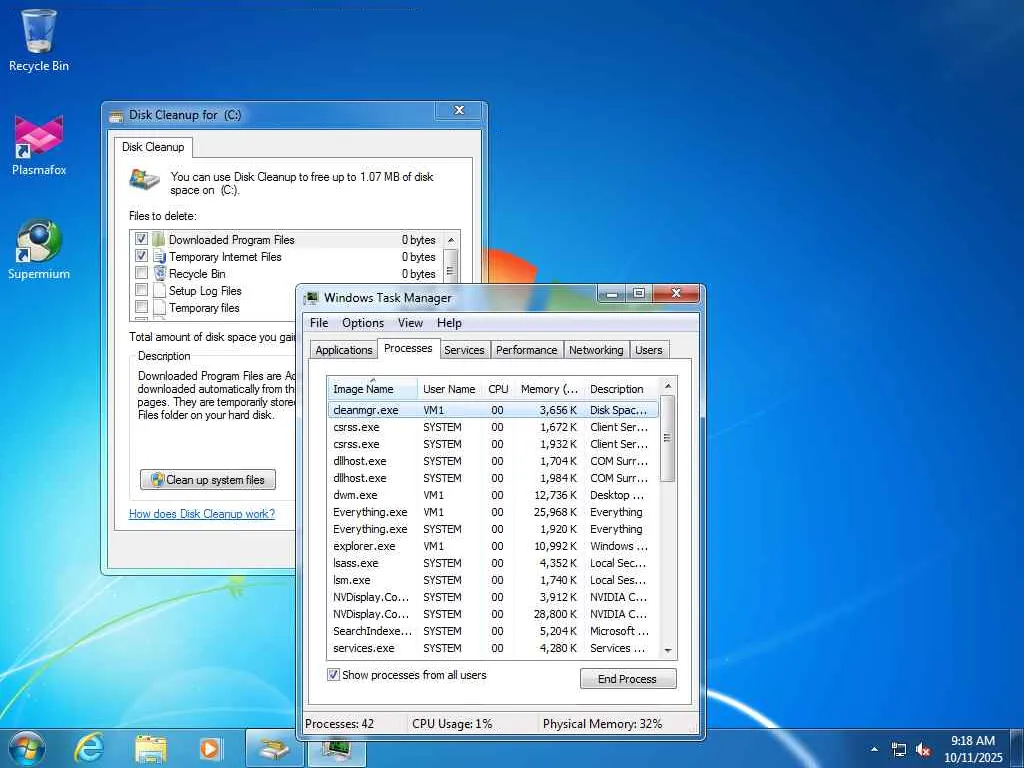Select the explorer.exe process row

click(x=365, y=546)
